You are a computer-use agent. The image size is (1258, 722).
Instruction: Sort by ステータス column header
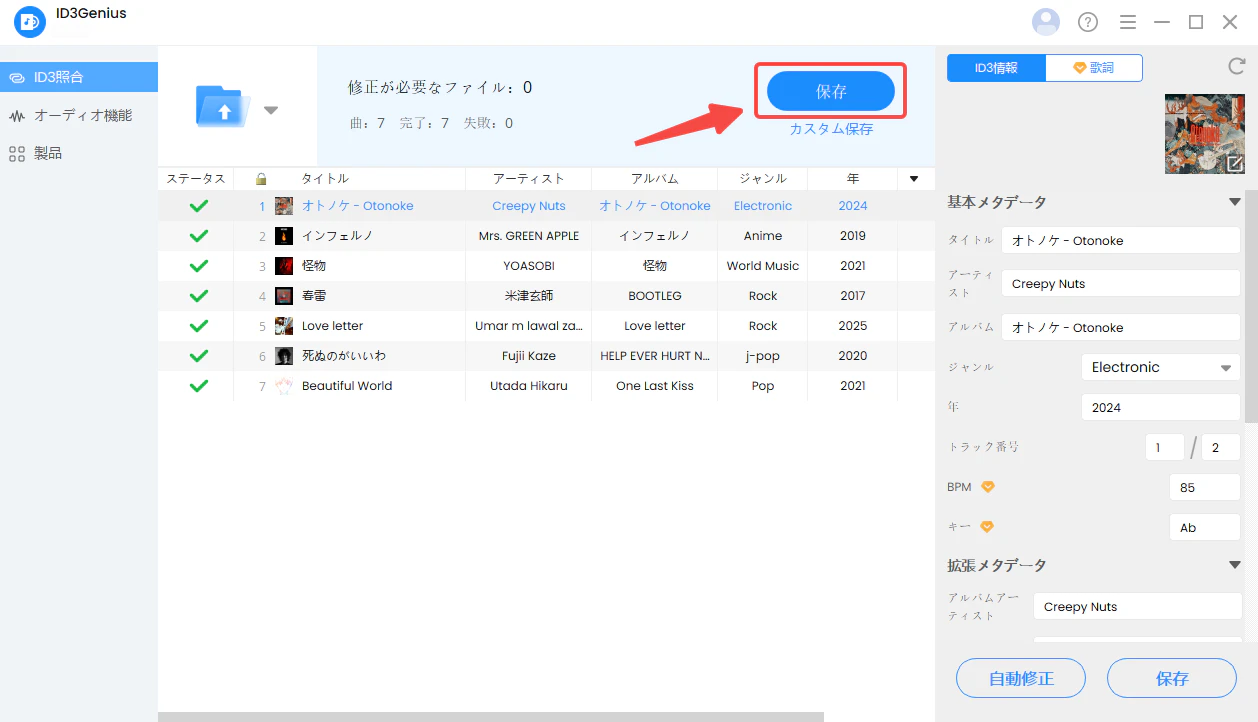196,179
